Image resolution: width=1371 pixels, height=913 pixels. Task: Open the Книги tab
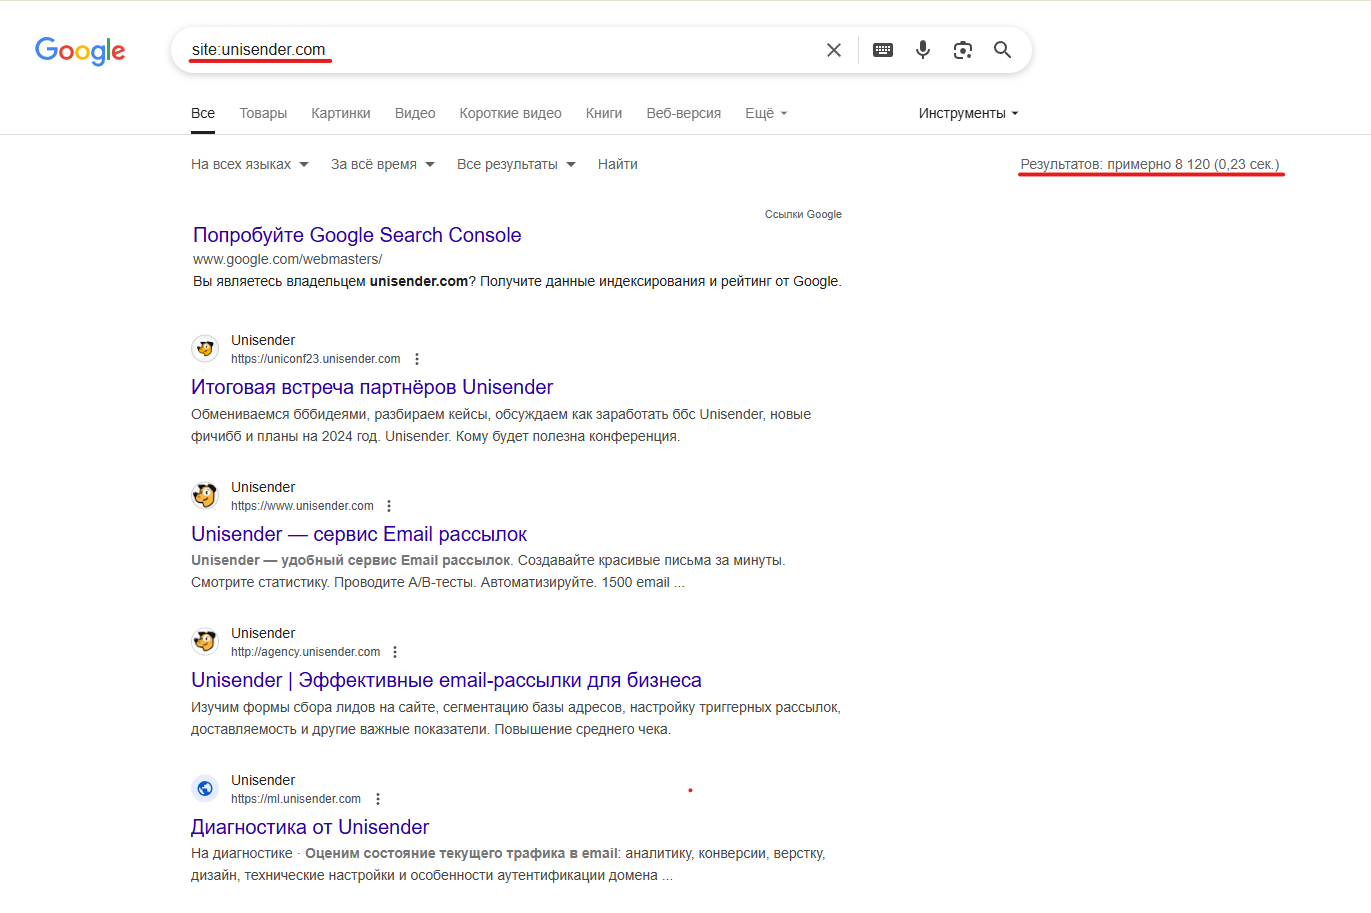604,113
